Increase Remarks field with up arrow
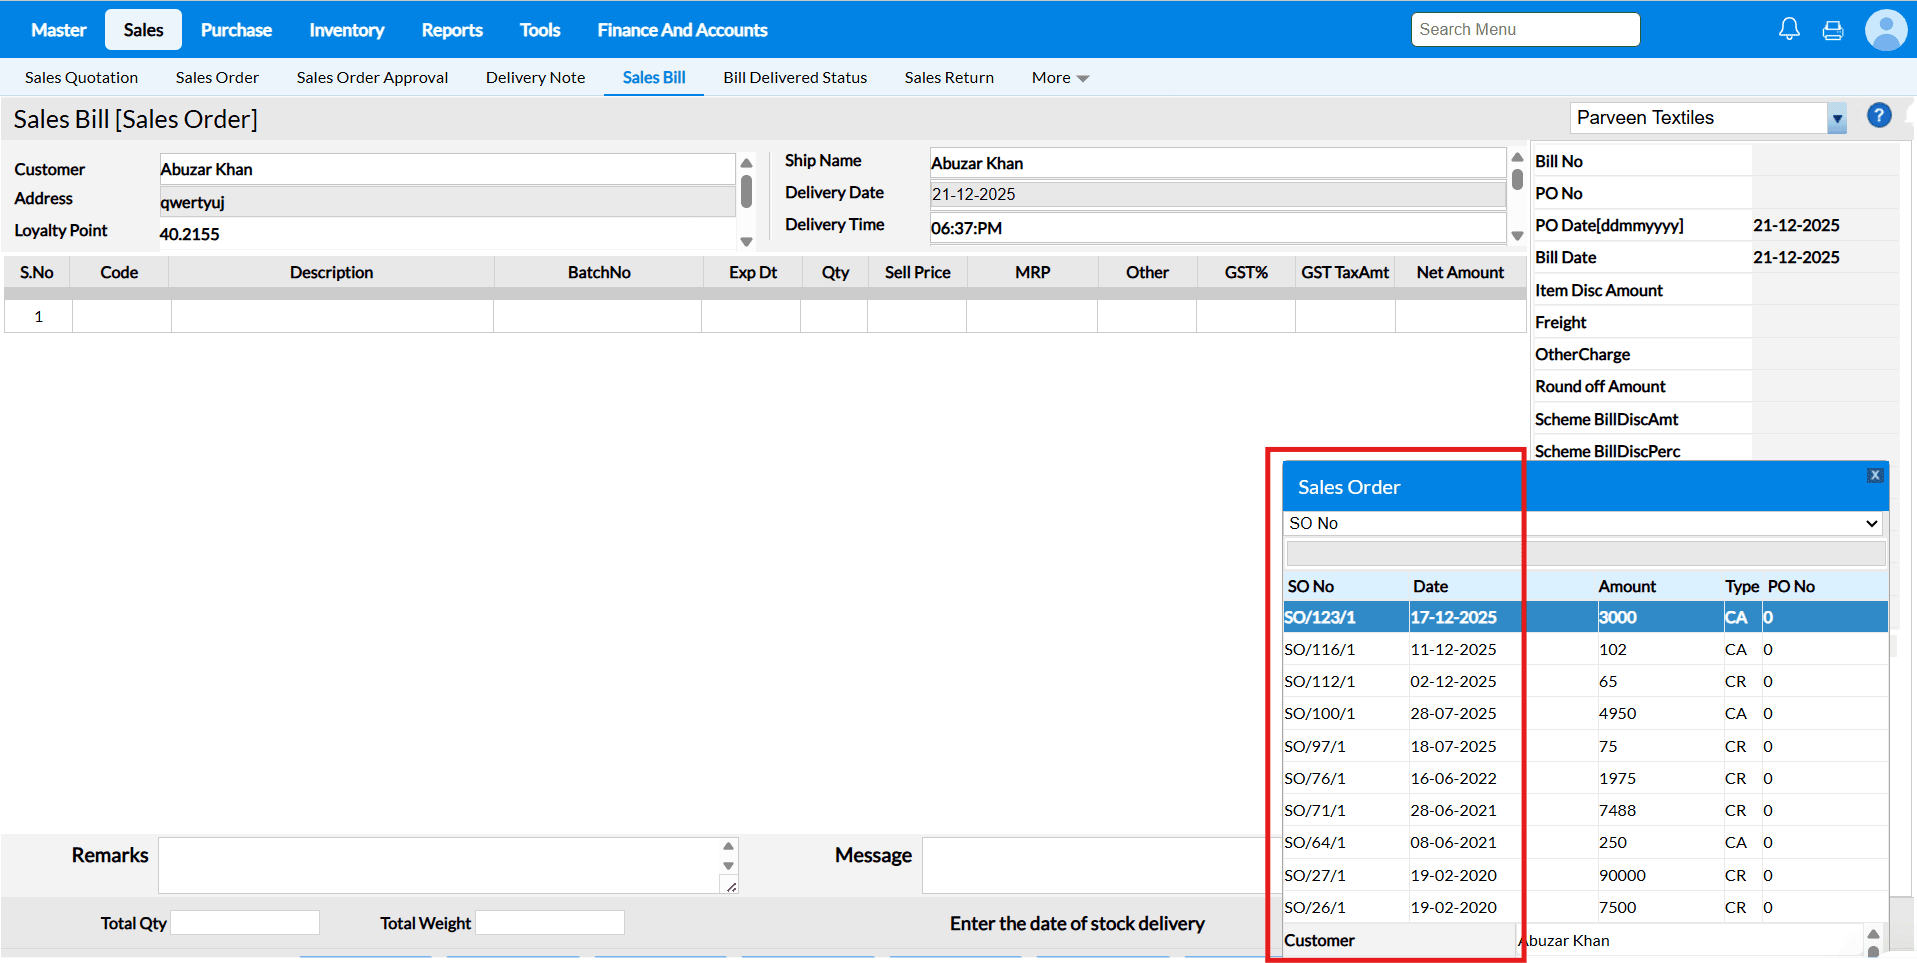Image resolution: width=1917 pixels, height=963 pixels. (x=728, y=846)
